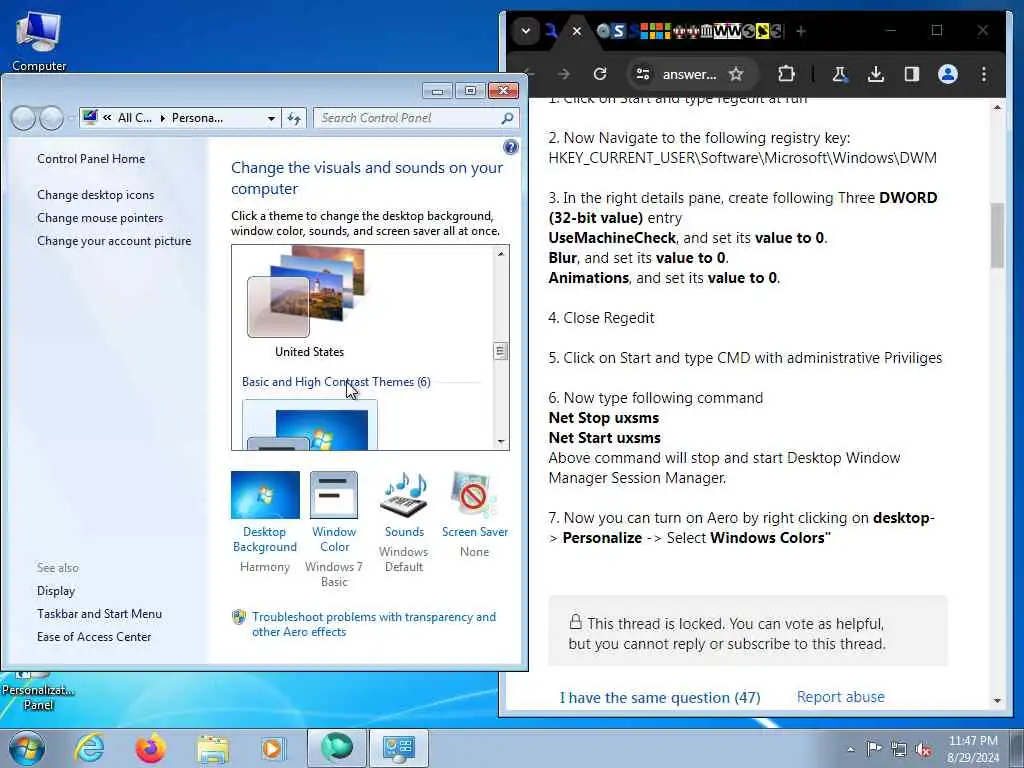This screenshot has height=768, width=1024.
Task: Click the taskbar clock showing 11:47 PM
Action: pos(972,749)
